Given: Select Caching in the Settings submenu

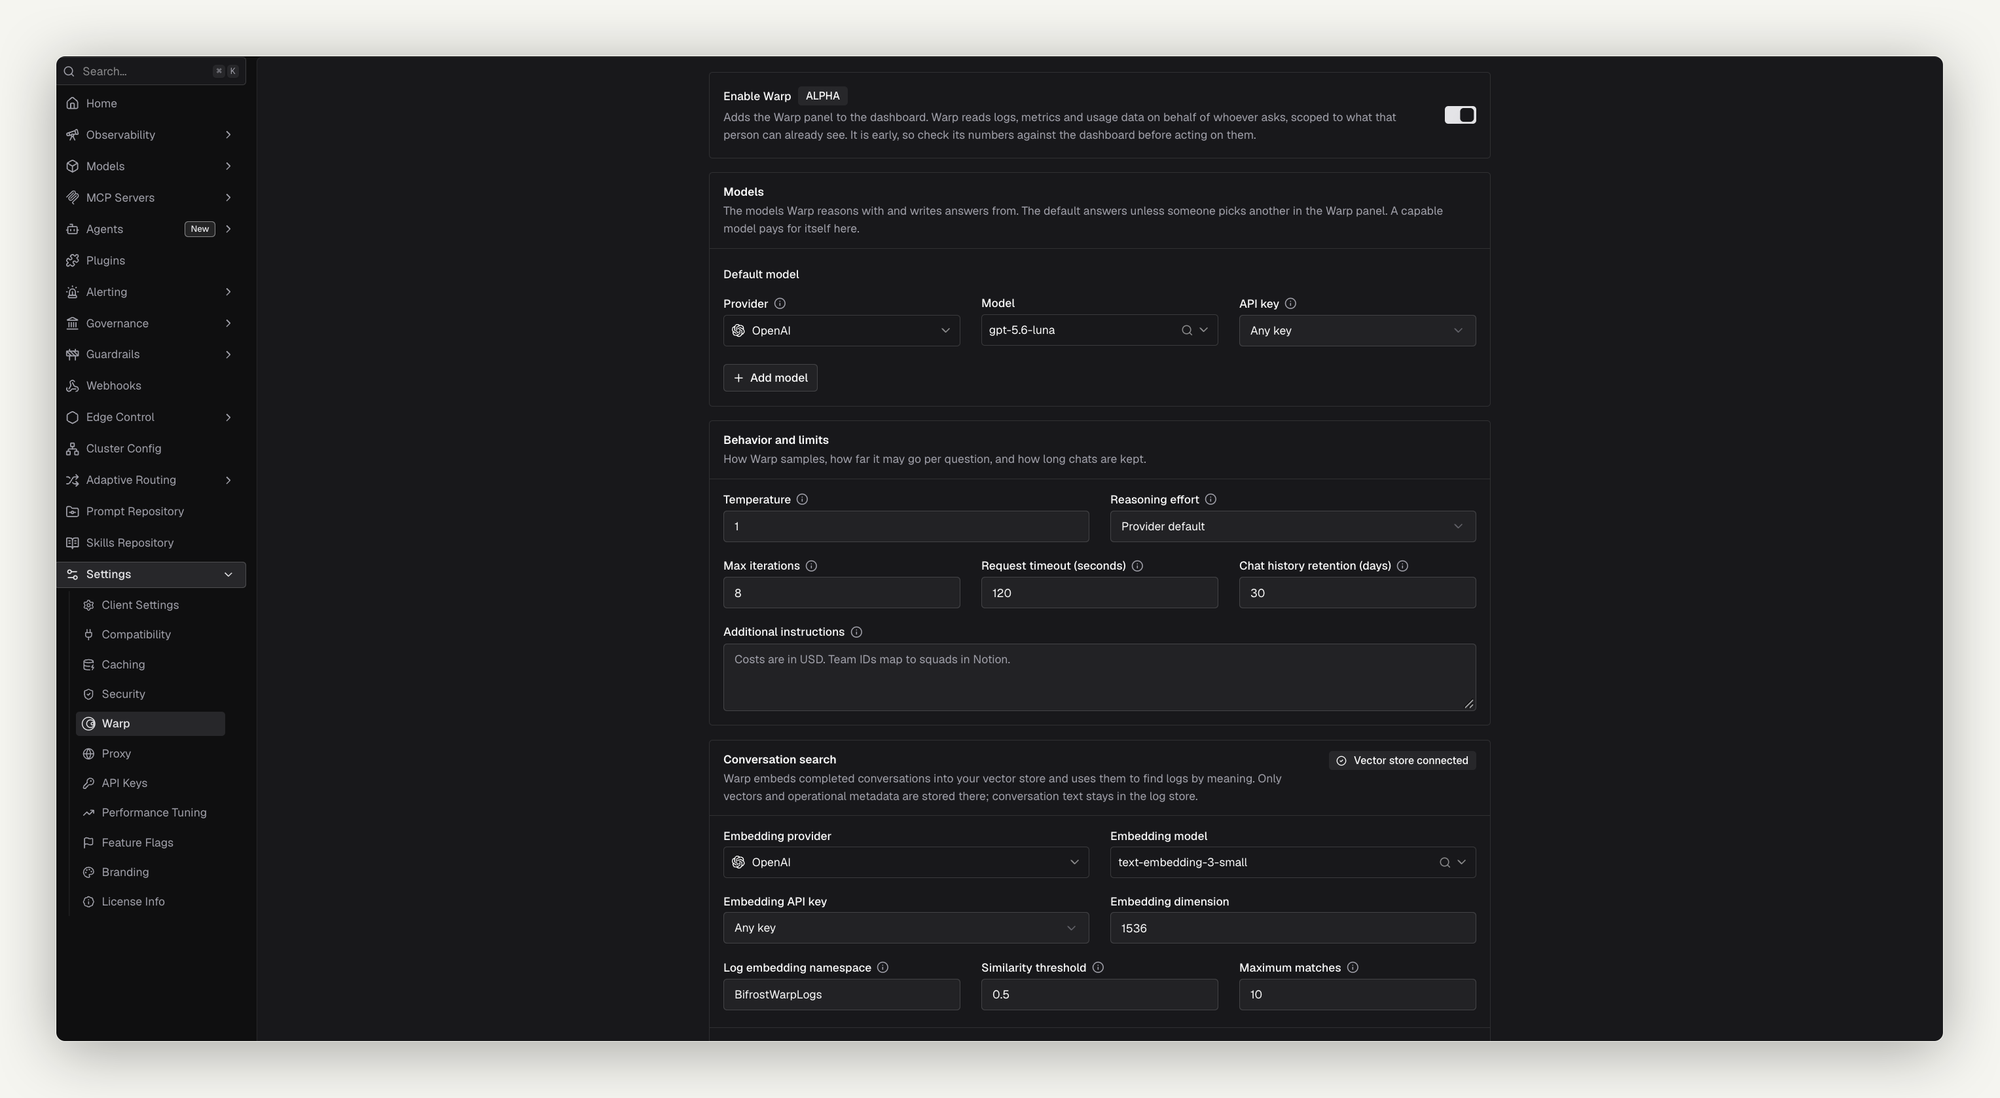Looking at the screenshot, I should 150,665.
